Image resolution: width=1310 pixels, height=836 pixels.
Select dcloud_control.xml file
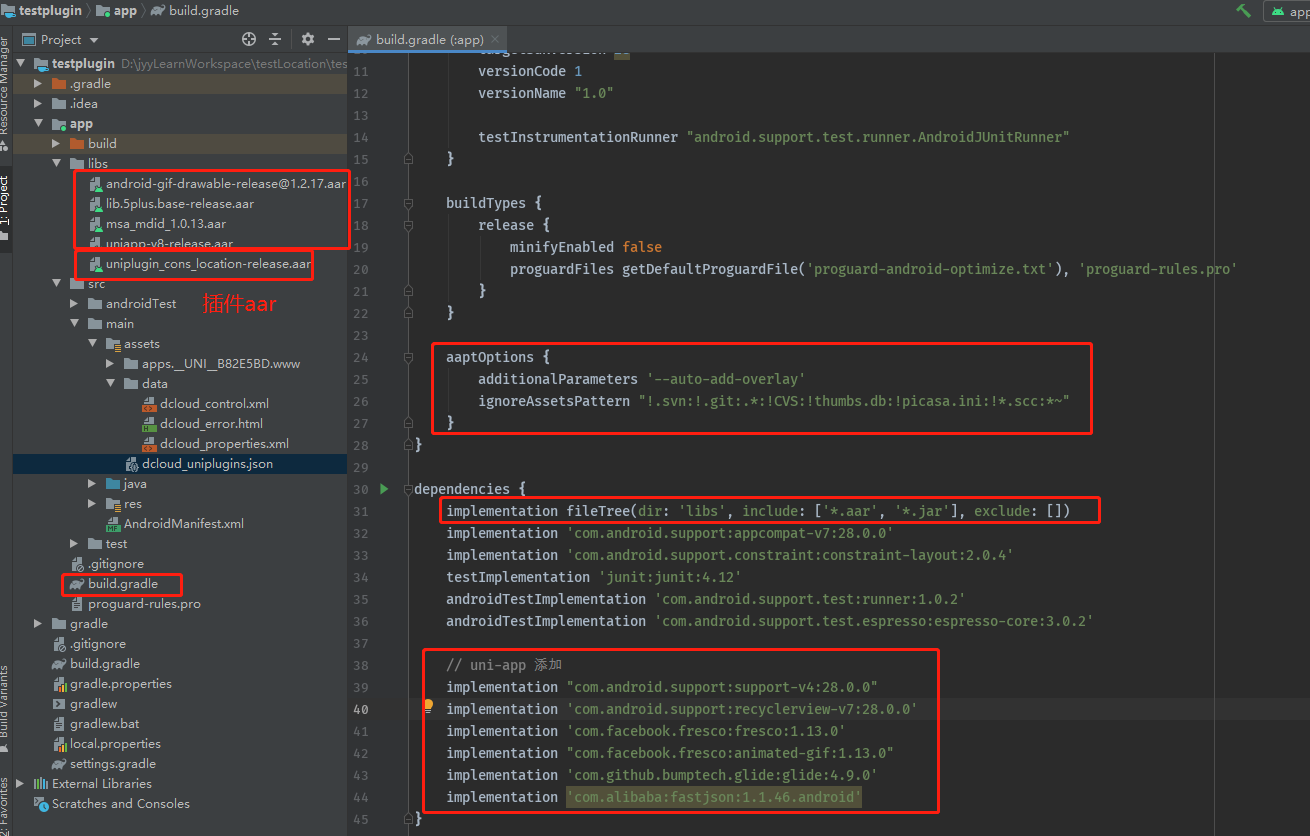pyautogui.click(x=214, y=404)
